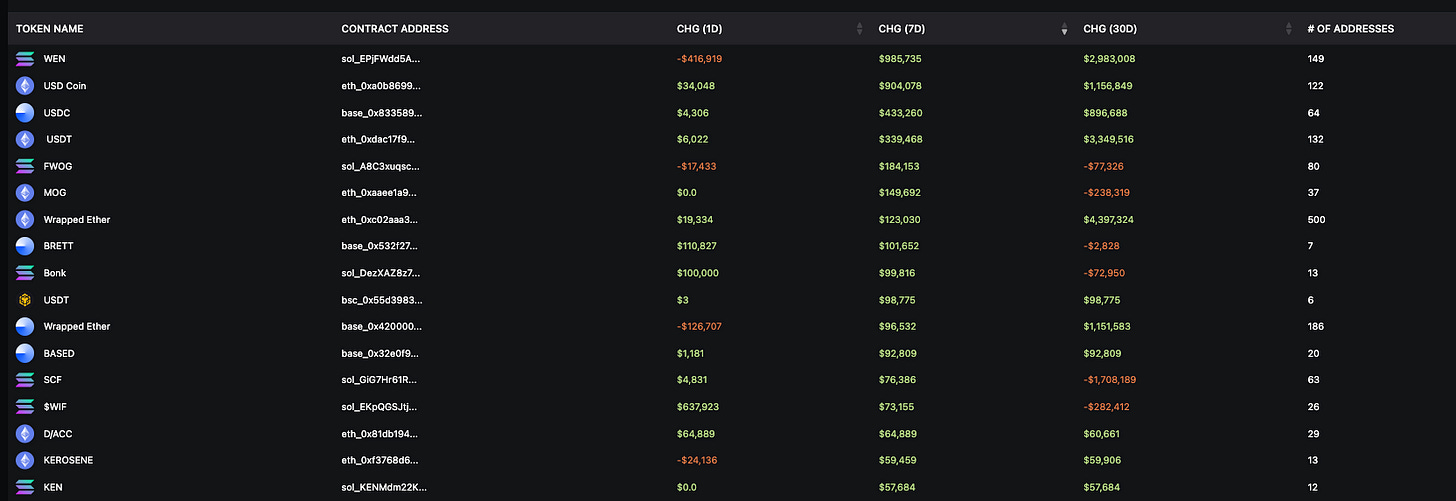Click the CONTRACT ADDRESS column header
The width and height of the screenshot is (1456, 501).
(395, 29)
